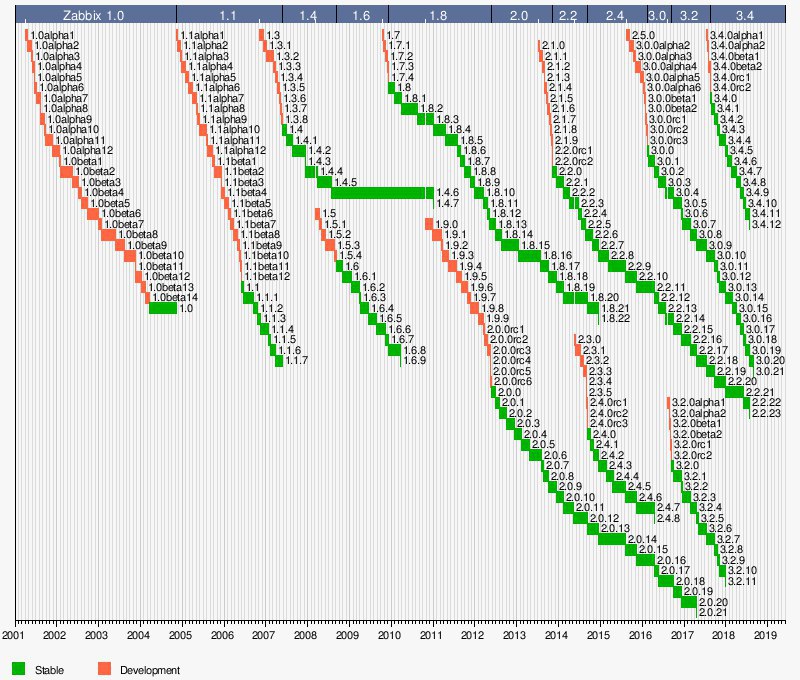Click the Stable legend label
The height and width of the screenshot is (680, 800).
[49, 670]
